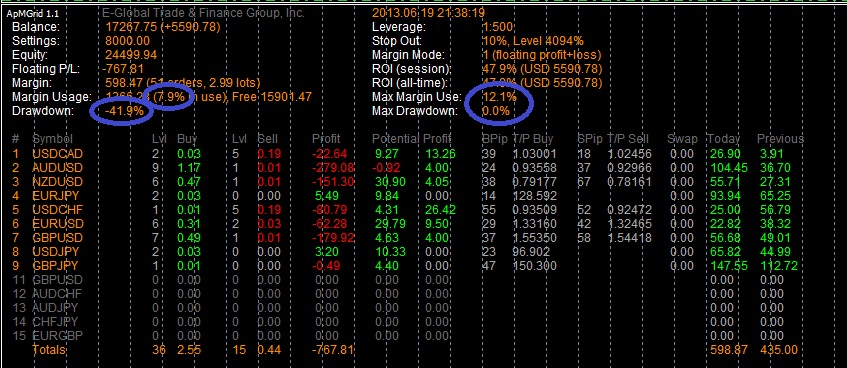Click the "Totals" row label
The width and height of the screenshot is (847, 368).
click(x=49, y=350)
